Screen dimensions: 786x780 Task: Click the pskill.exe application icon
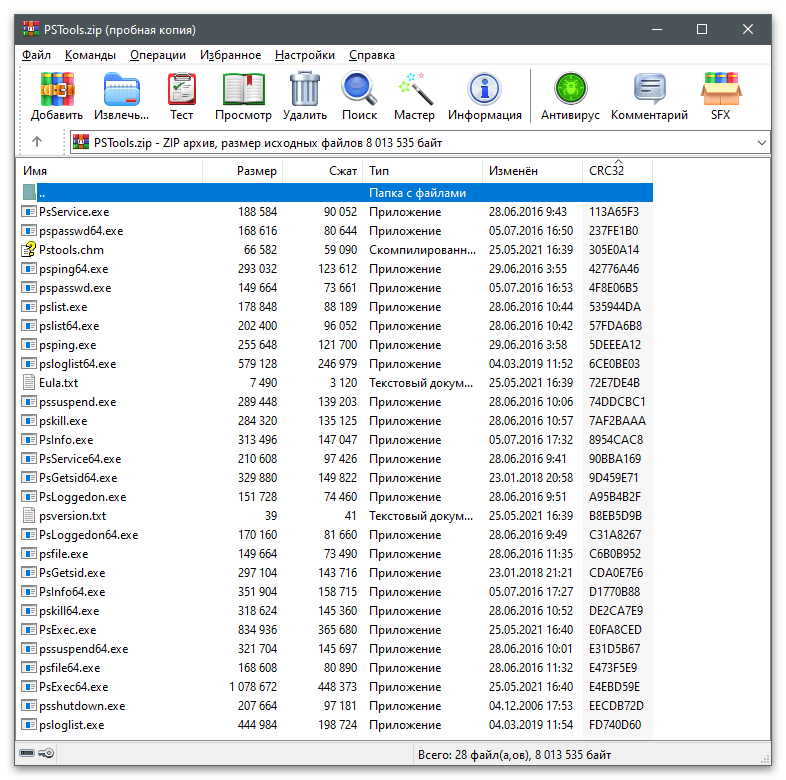tap(29, 421)
